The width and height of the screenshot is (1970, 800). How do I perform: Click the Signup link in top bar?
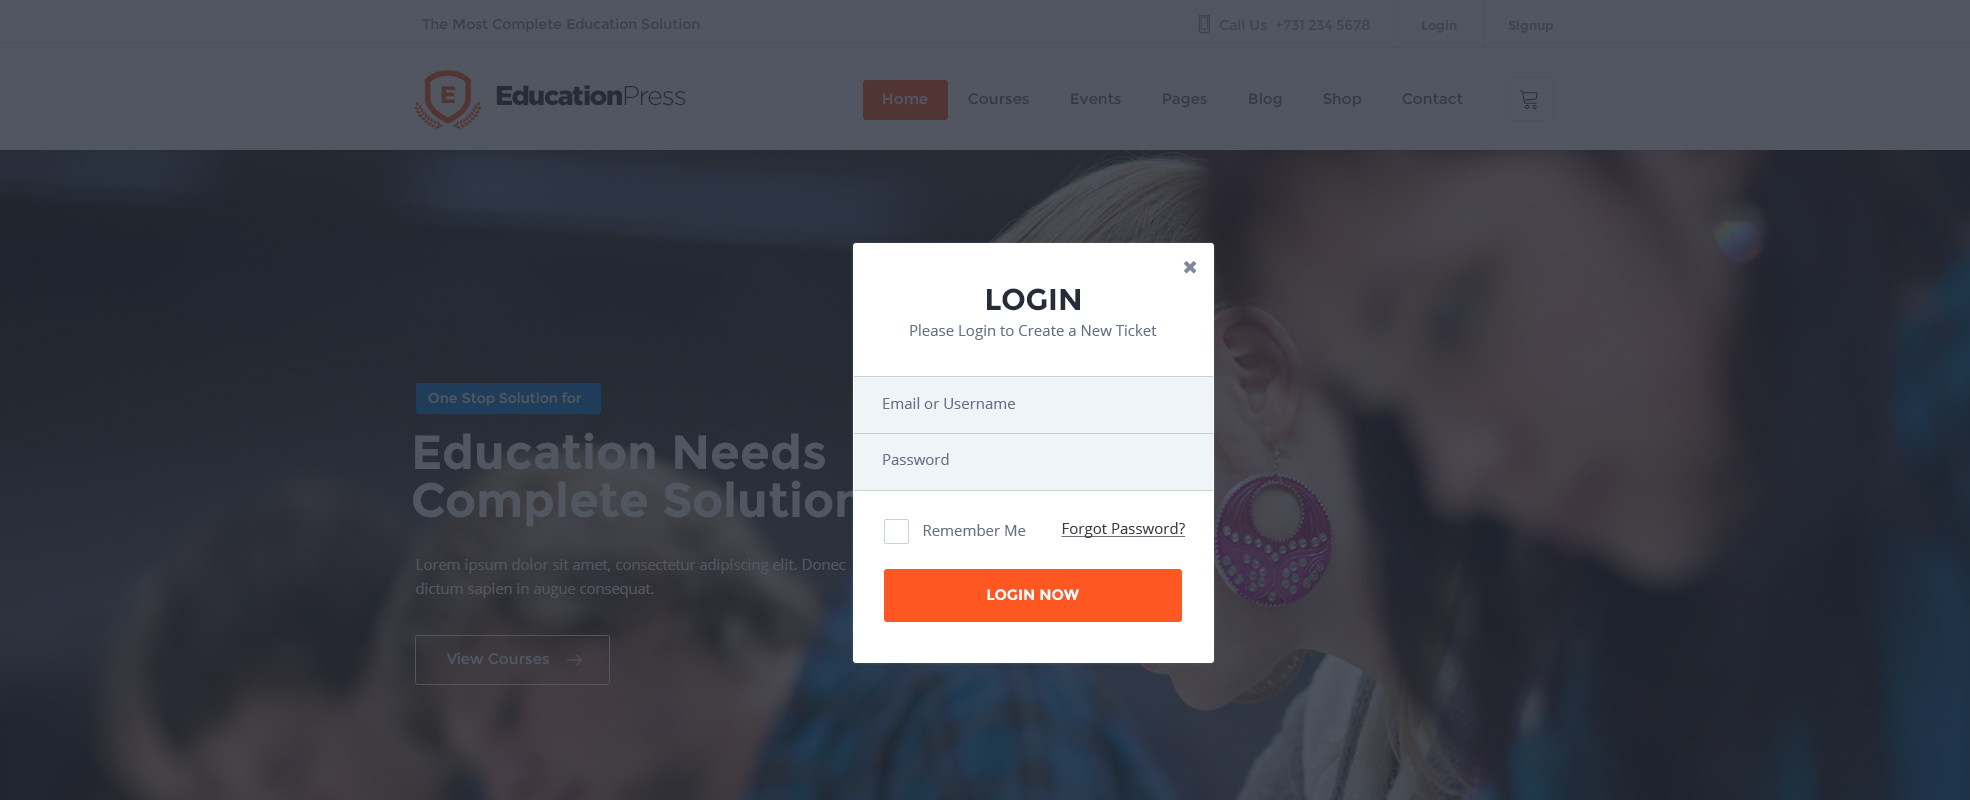[x=1530, y=25]
